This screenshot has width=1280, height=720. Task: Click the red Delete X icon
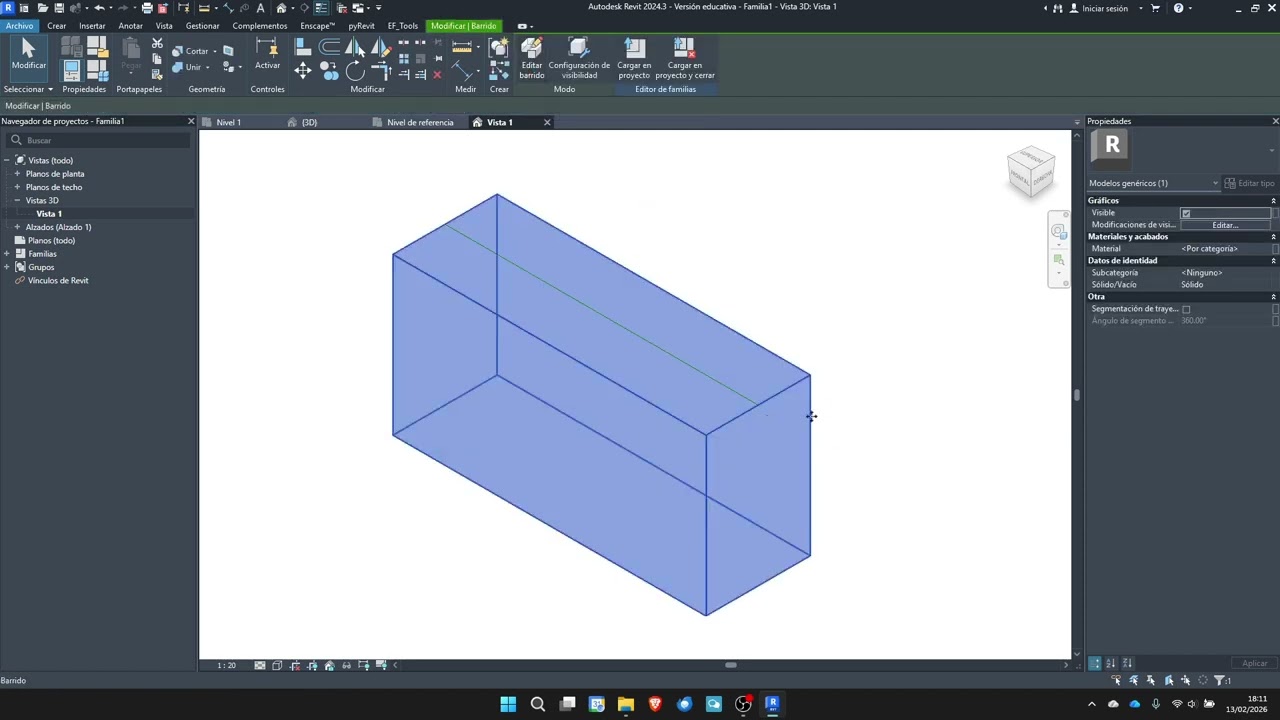pyautogui.click(x=437, y=74)
